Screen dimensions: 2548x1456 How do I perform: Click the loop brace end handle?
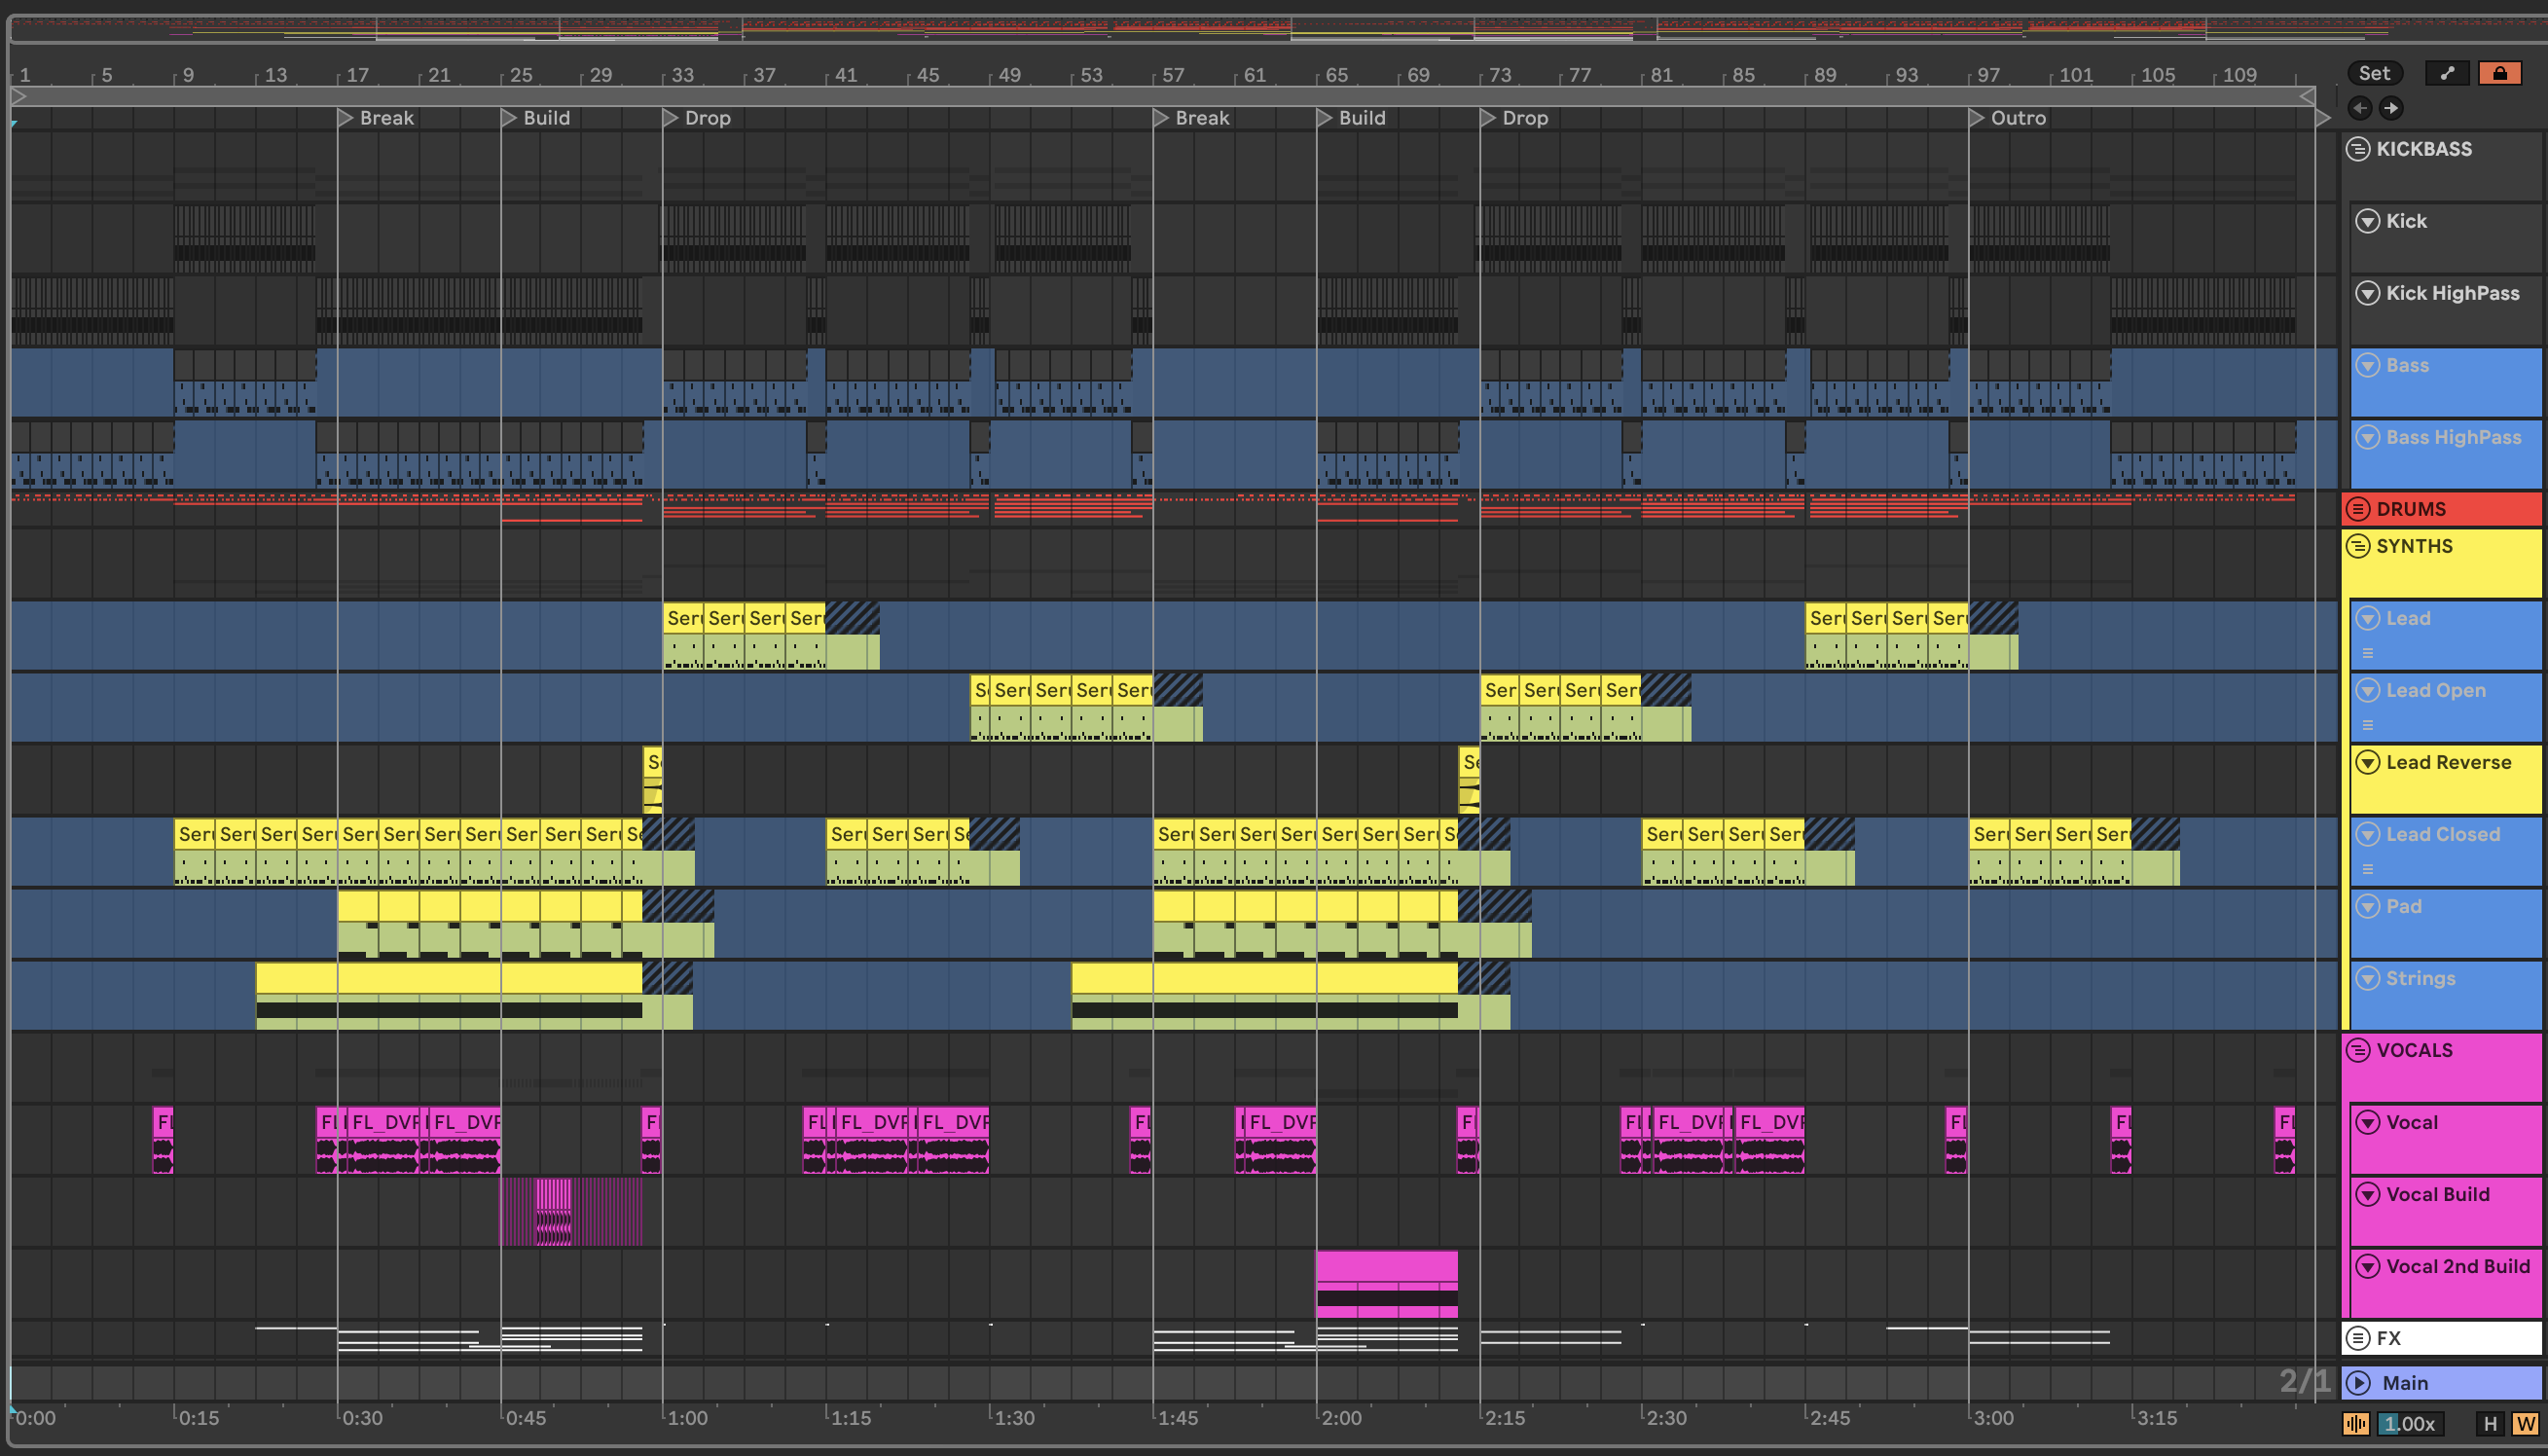(x=2307, y=96)
